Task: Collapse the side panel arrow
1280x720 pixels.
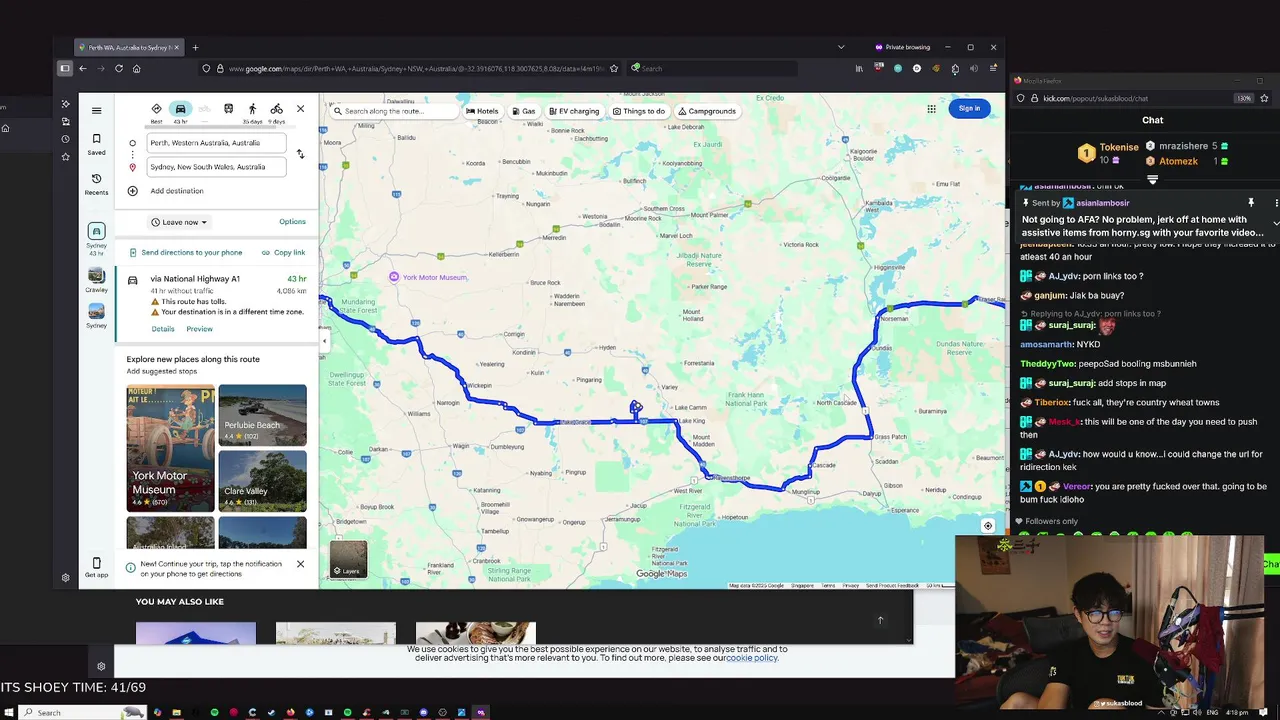Action: [324, 341]
